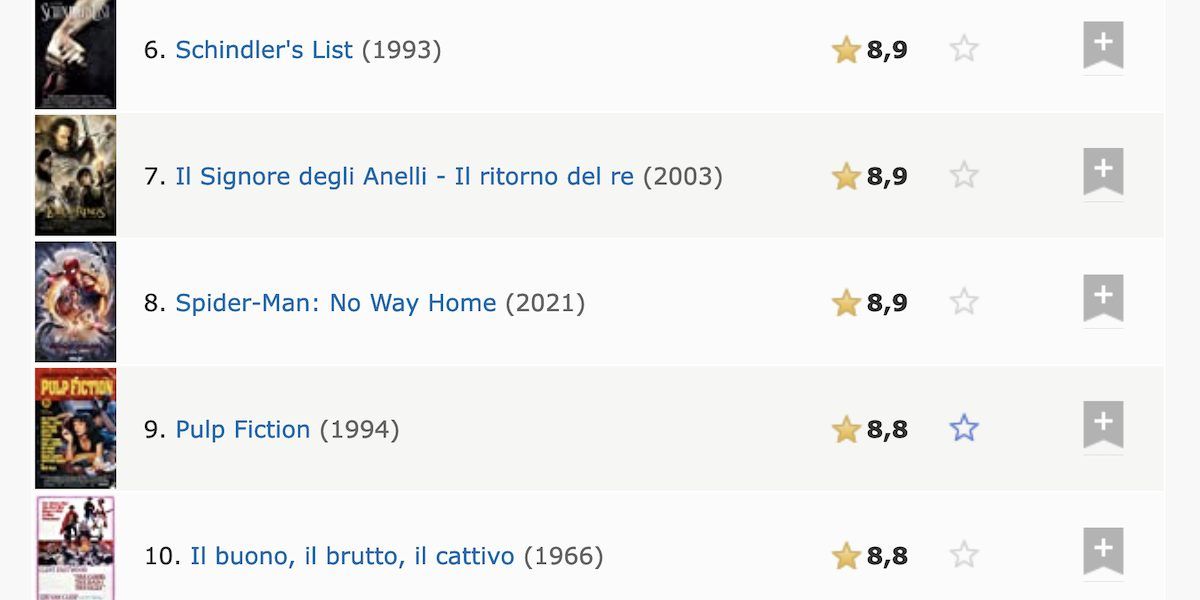Add Pulp Fiction to watchlist
1200x600 pixels.
(x=1103, y=425)
